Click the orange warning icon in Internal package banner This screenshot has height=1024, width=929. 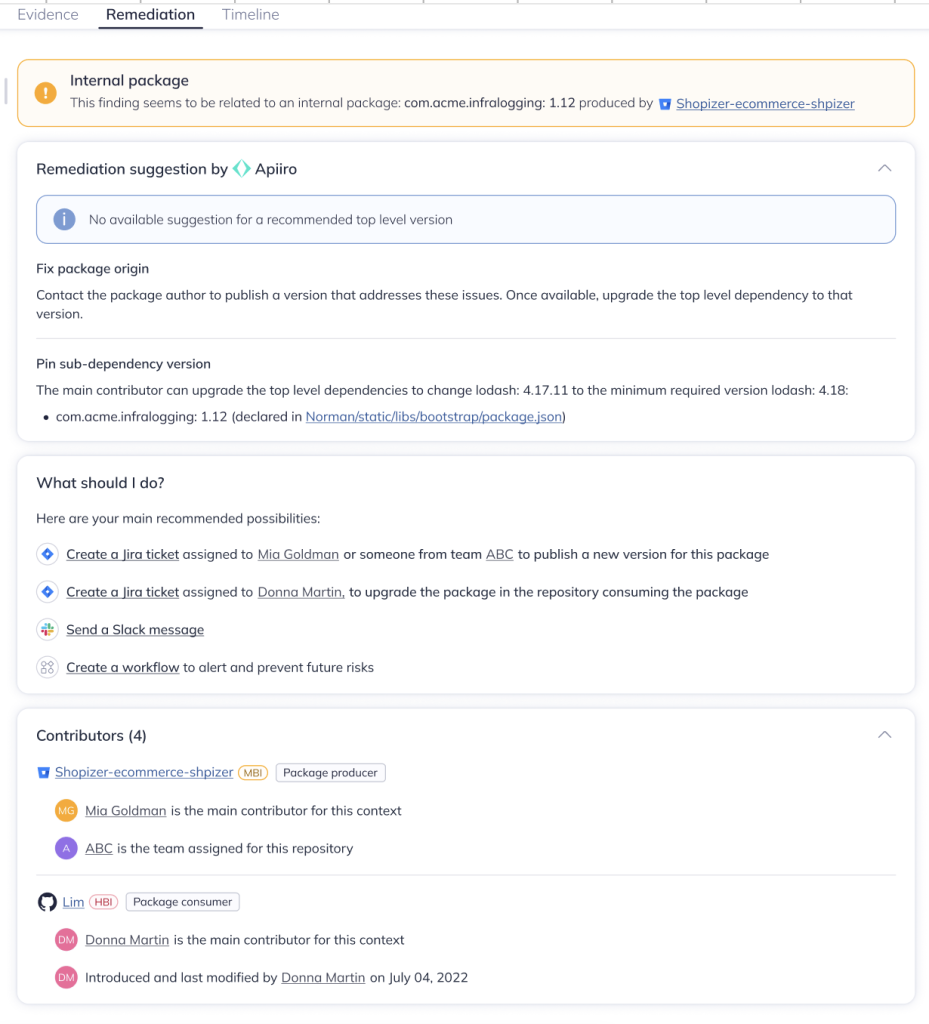(46, 93)
